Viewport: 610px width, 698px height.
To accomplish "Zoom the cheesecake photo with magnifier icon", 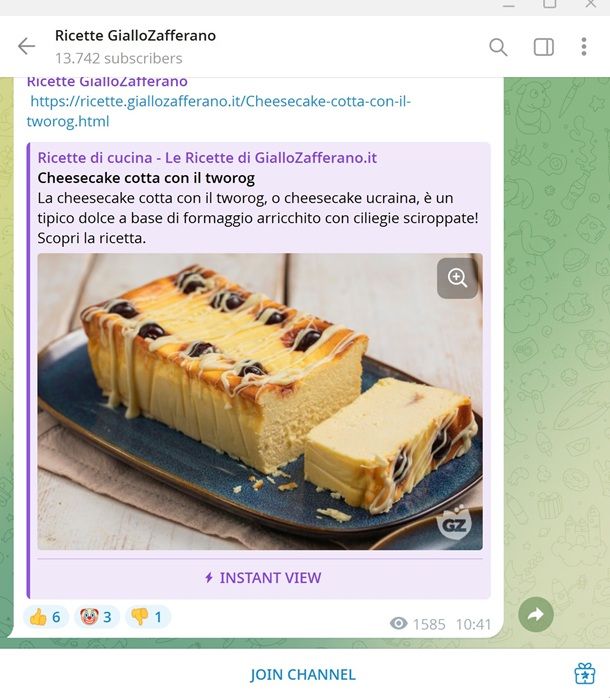I will (x=457, y=278).
